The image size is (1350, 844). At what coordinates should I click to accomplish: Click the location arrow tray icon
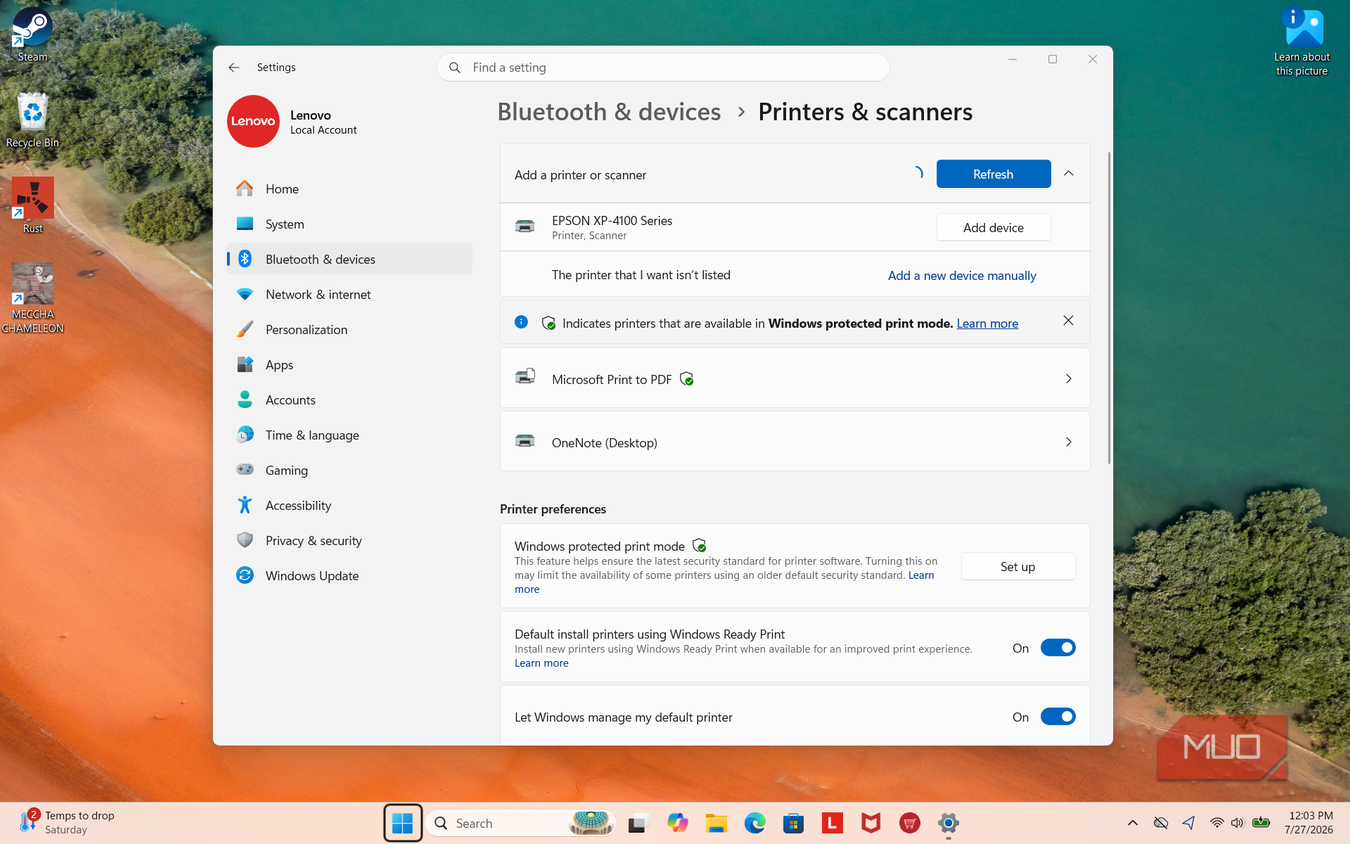click(1188, 823)
